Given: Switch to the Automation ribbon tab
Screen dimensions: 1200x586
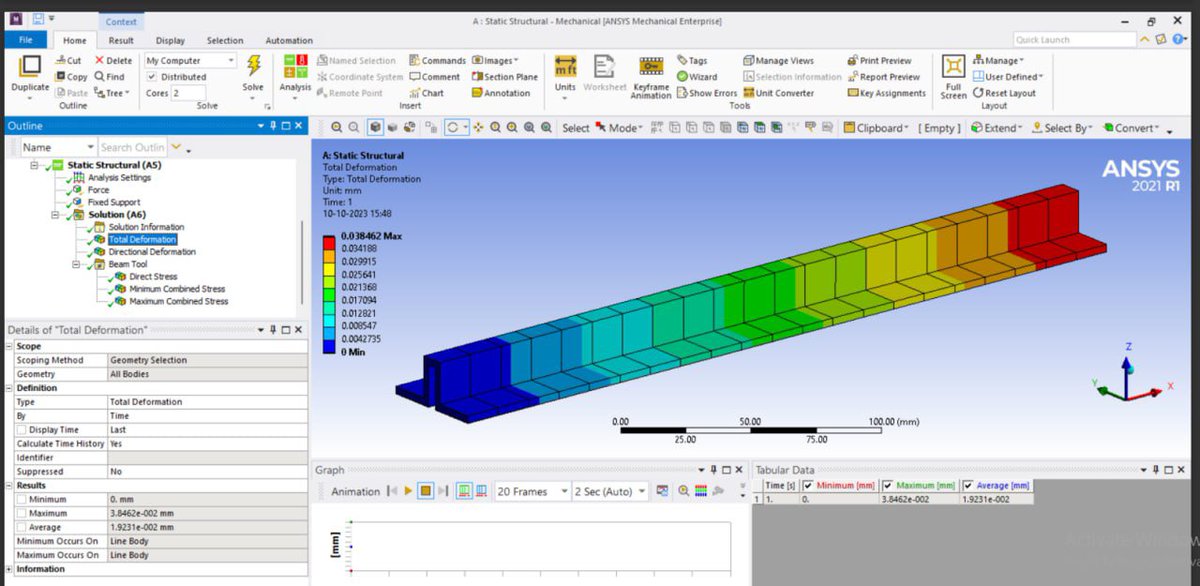Looking at the screenshot, I should click(x=289, y=41).
